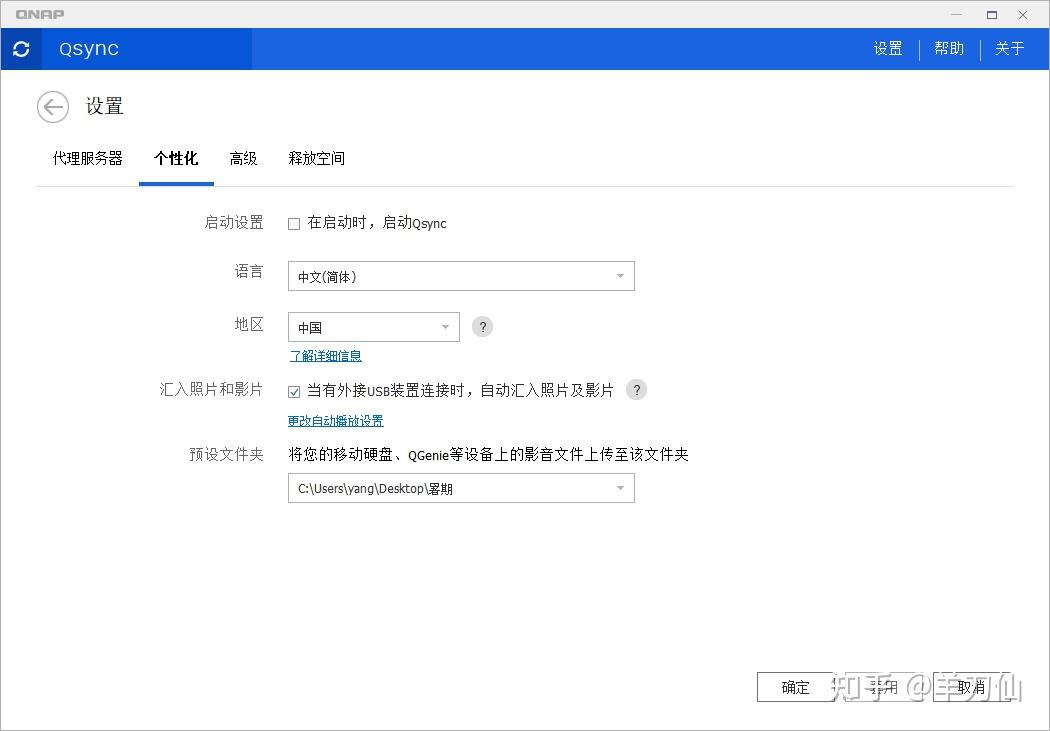Open 设置 in the top navigation bar
1050x731 pixels.
tap(887, 48)
